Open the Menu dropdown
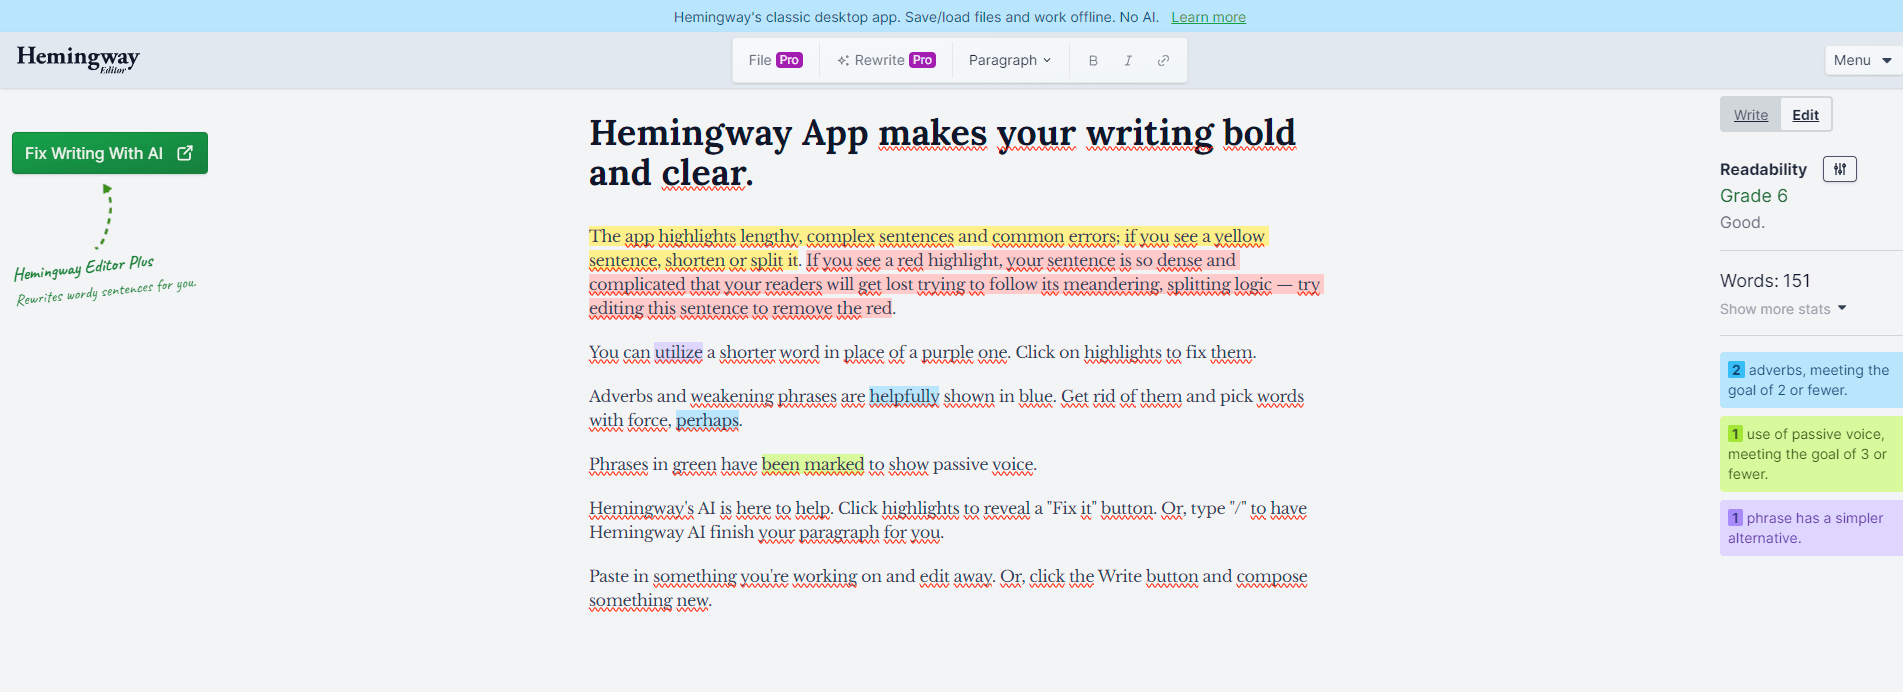 1863,60
